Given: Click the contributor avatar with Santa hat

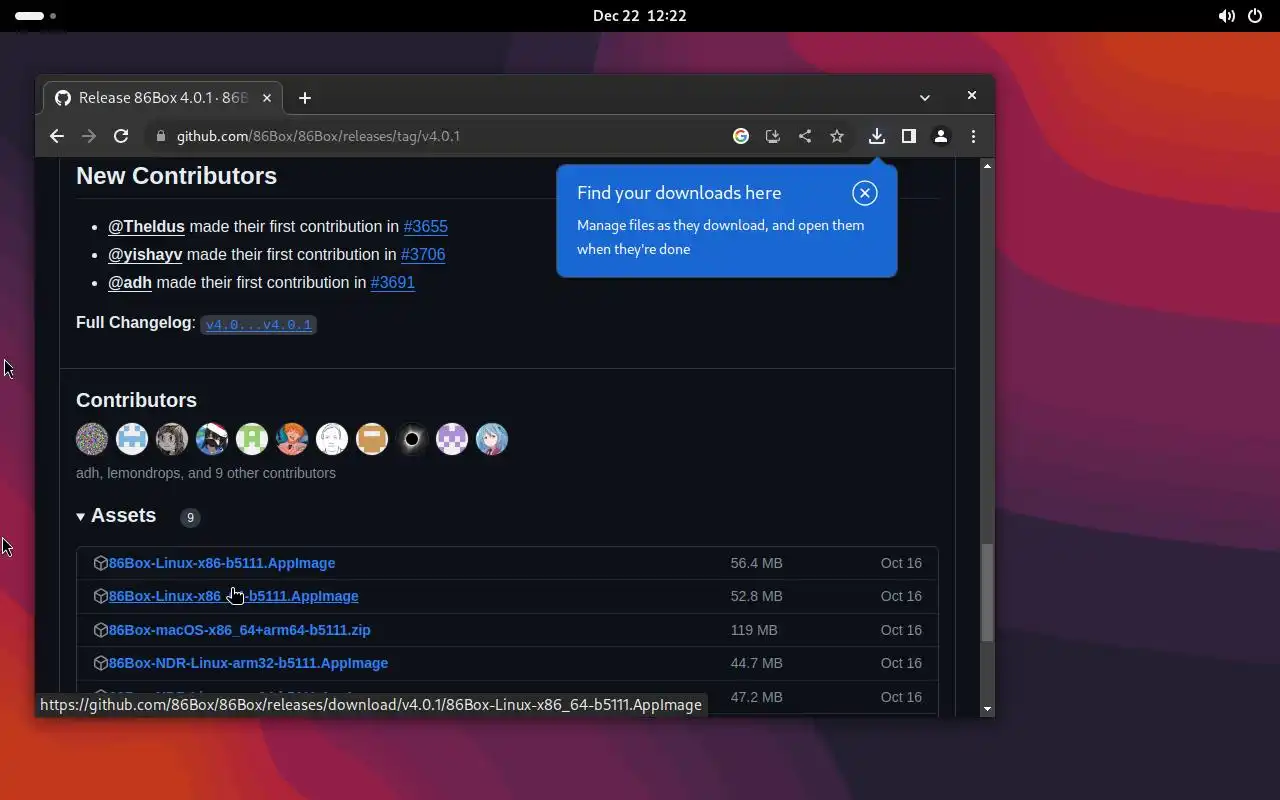Looking at the screenshot, I should tap(212, 439).
